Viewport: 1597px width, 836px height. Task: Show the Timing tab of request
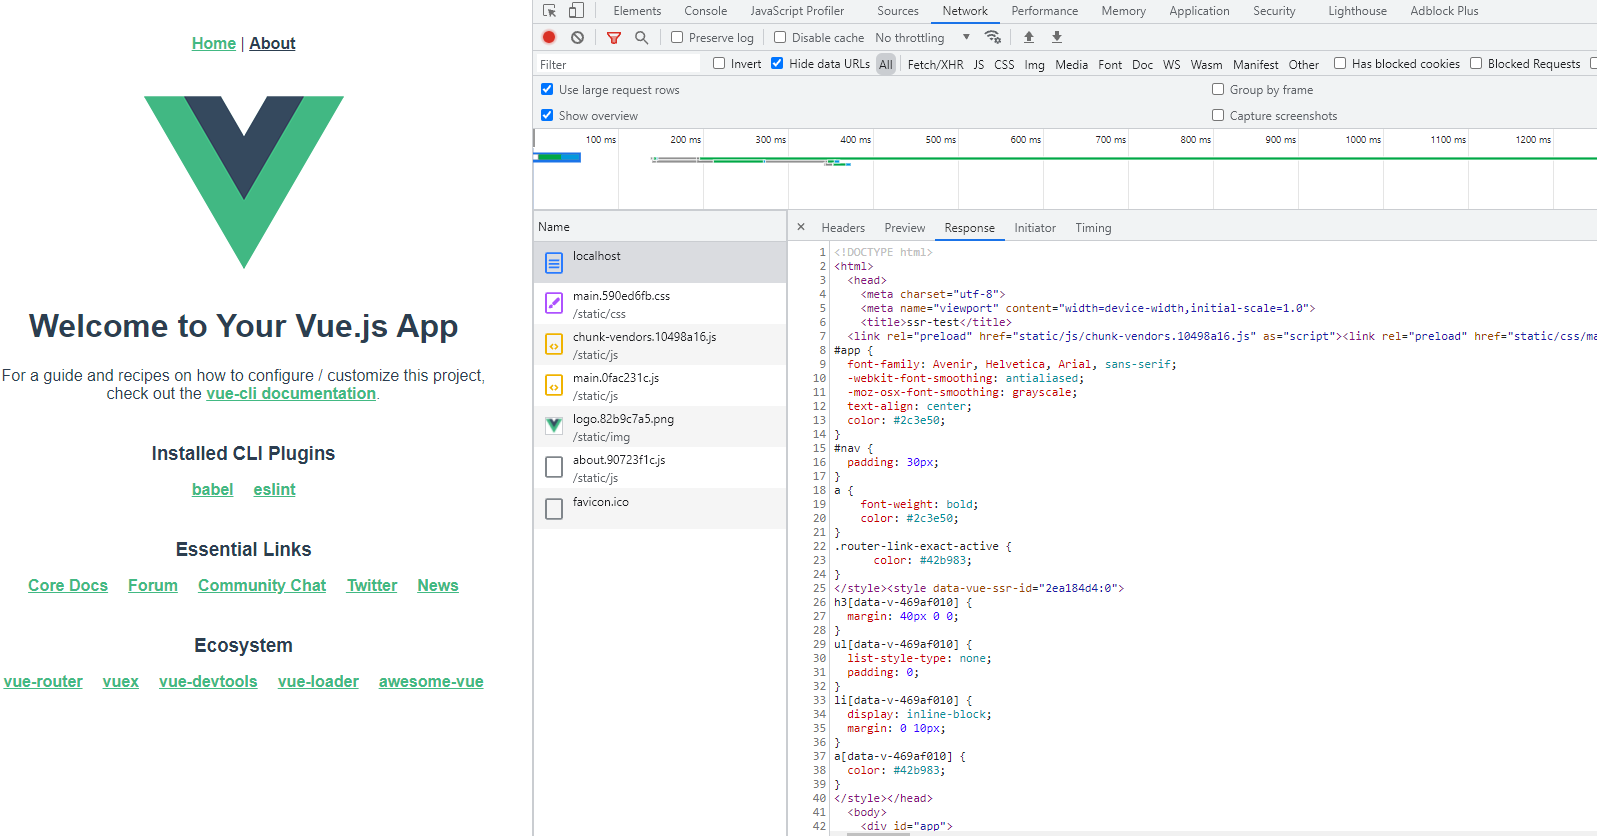pos(1093,228)
